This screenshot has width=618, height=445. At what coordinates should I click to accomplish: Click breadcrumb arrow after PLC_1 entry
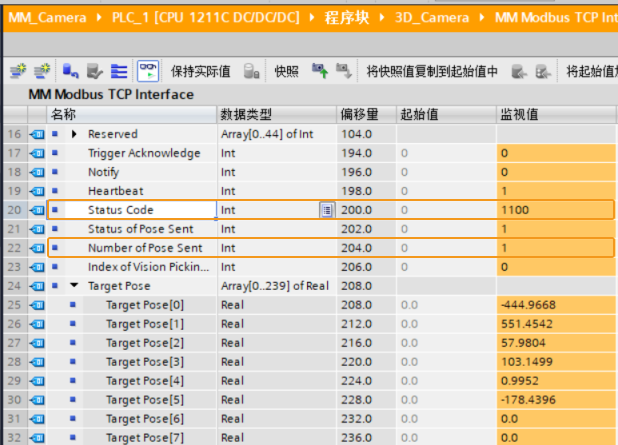[x=312, y=18]
